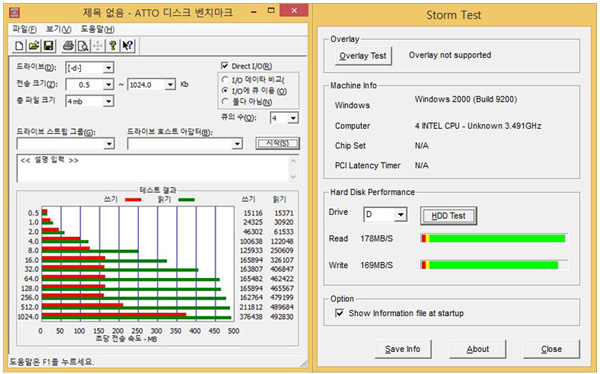Click the Print Preview toolbar icon
This screenshot has width=600, height=374.
83,46
